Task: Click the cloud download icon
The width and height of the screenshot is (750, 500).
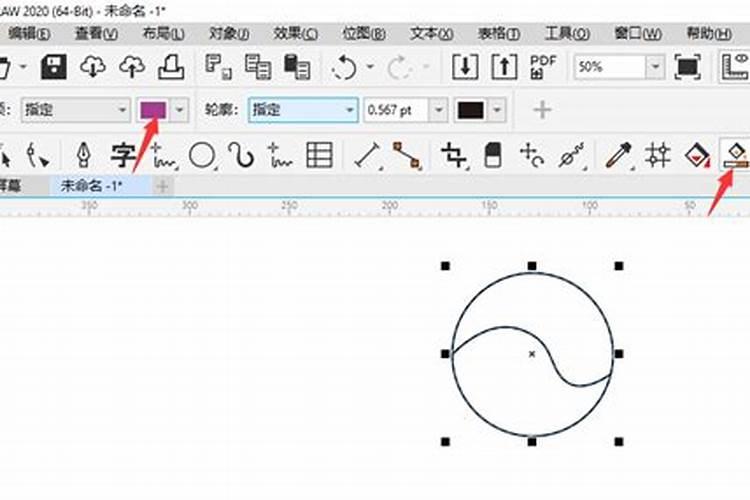Action: [x=93, y=67]
